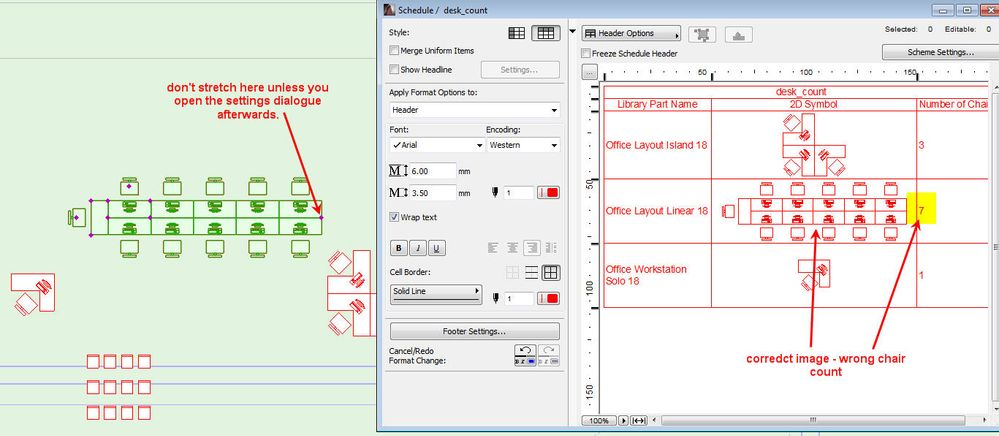The image size is (999, 436).
Task: Enable the Freeze Schedule Header checkbox
Action: tap(586, 54)
